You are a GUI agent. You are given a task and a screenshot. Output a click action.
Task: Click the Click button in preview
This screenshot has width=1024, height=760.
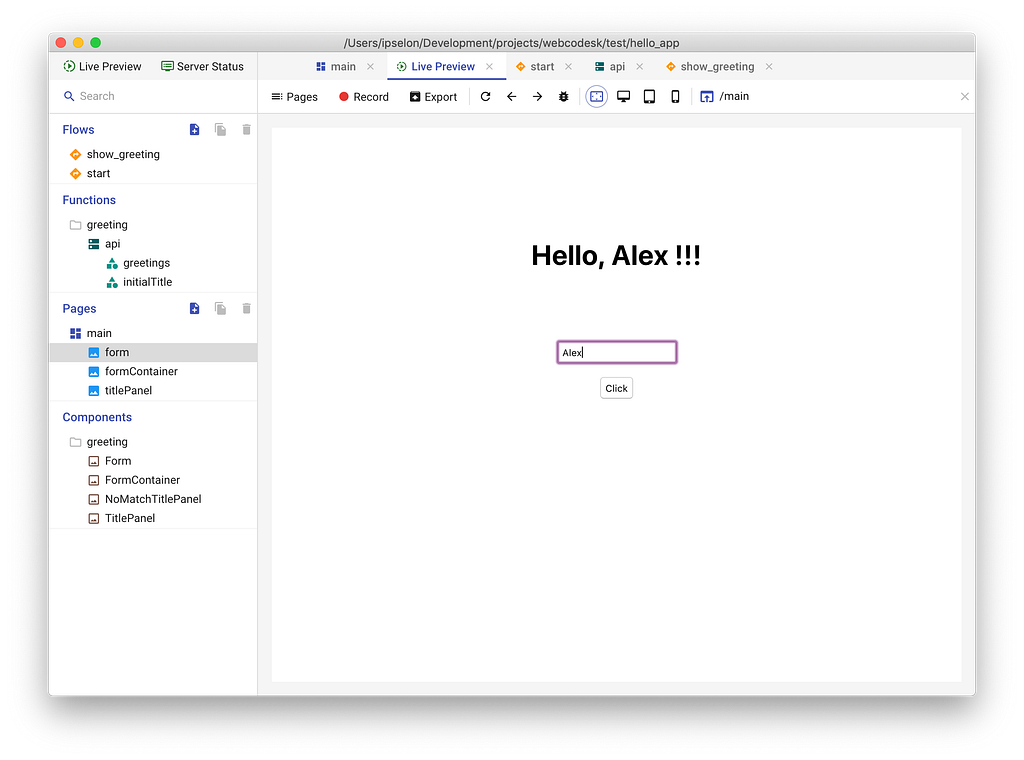pyautogui.click(x=616, y=388)
